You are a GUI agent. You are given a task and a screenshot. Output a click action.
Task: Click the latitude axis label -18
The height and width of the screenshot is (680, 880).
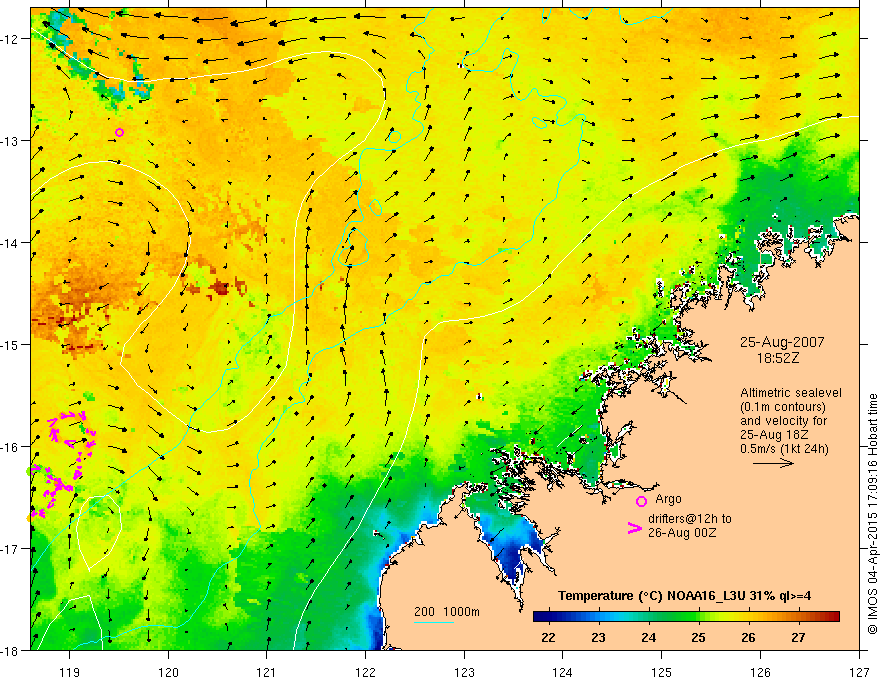pyautogui.click(x=11, y=650)
